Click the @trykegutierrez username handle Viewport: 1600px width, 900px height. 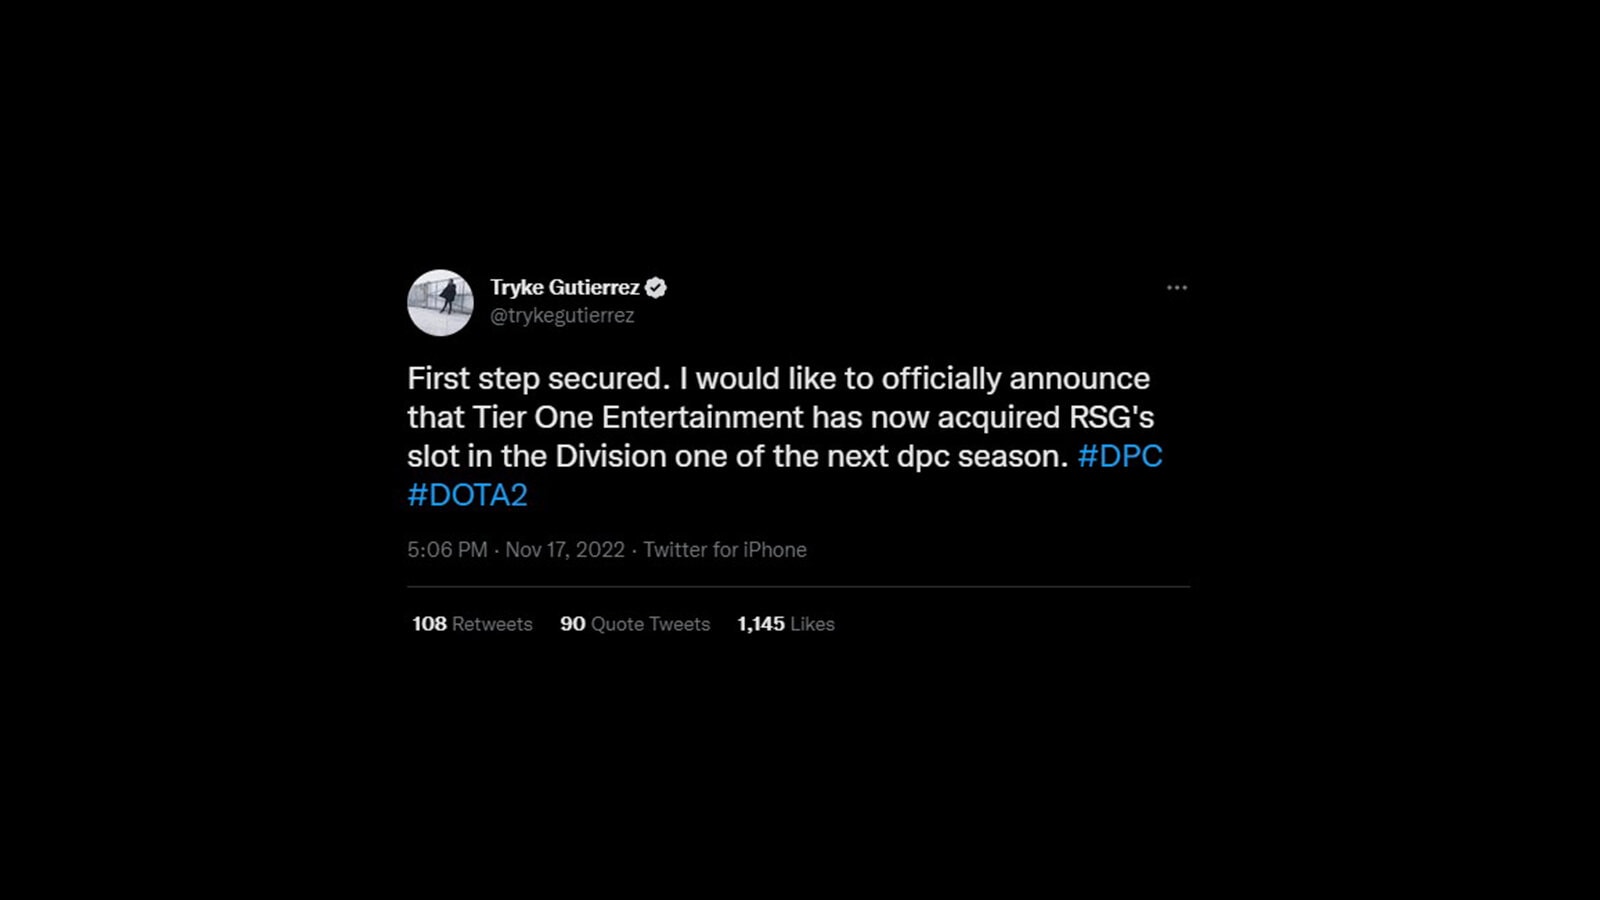(x=563, y=315)
